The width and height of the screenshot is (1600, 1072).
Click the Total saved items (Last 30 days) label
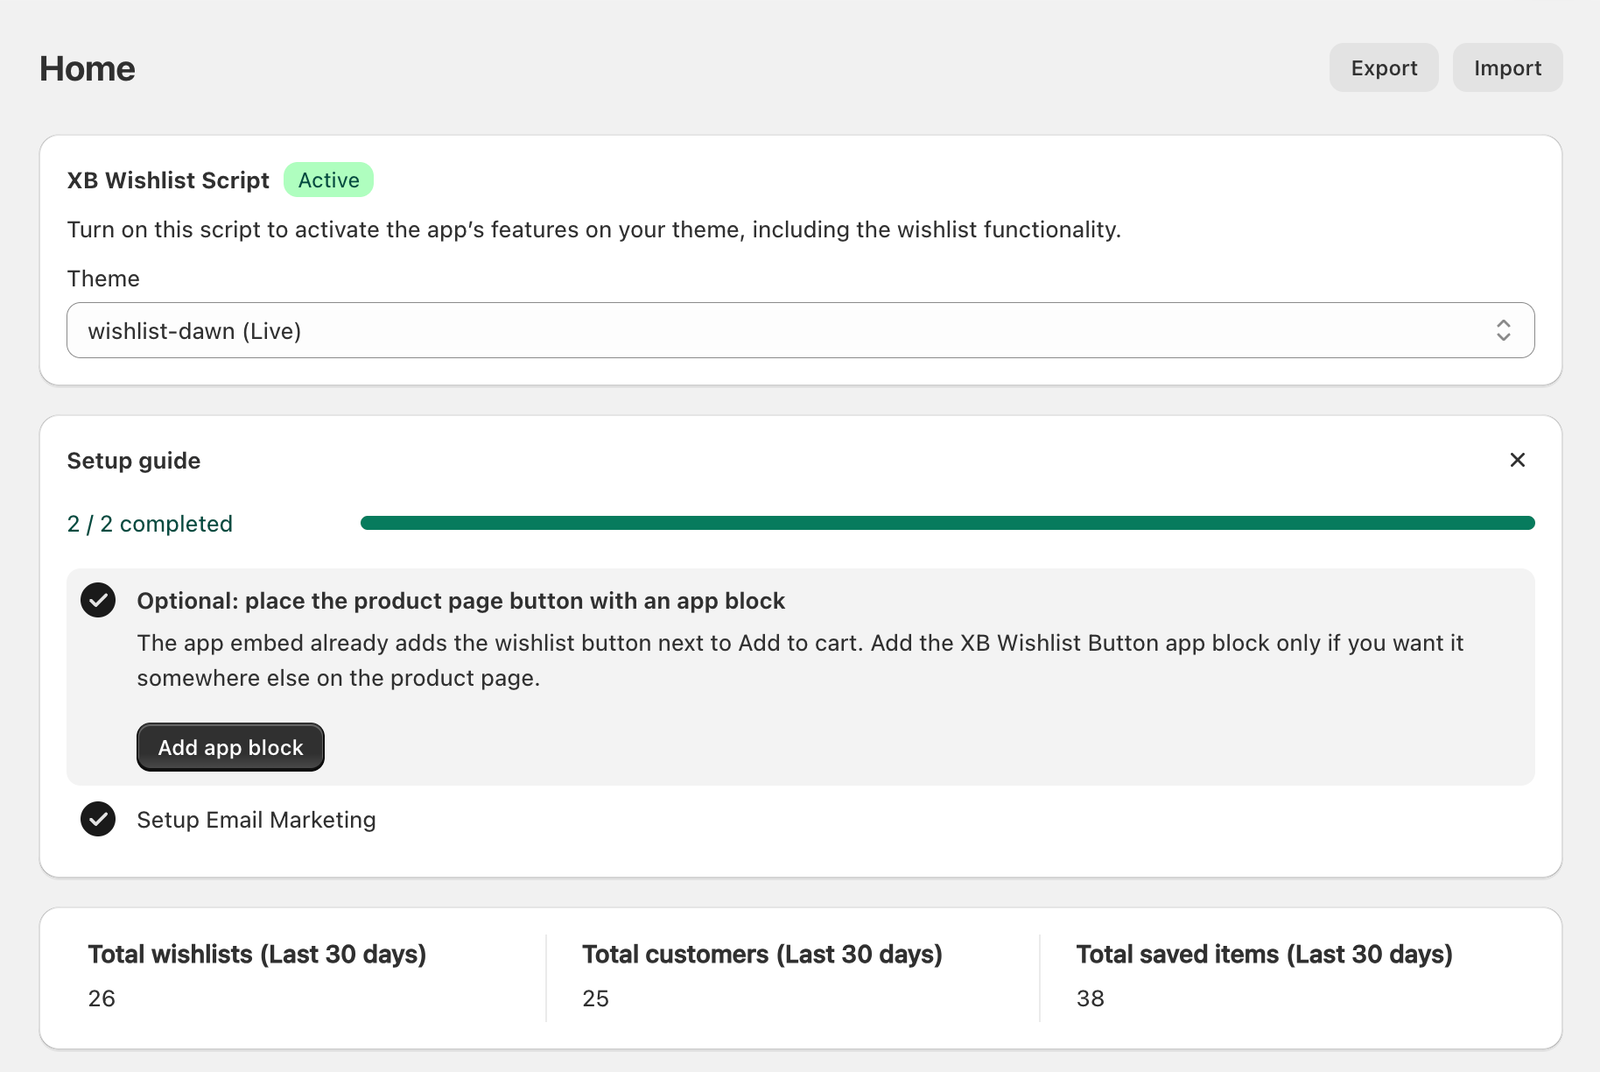pos(1264,954)
